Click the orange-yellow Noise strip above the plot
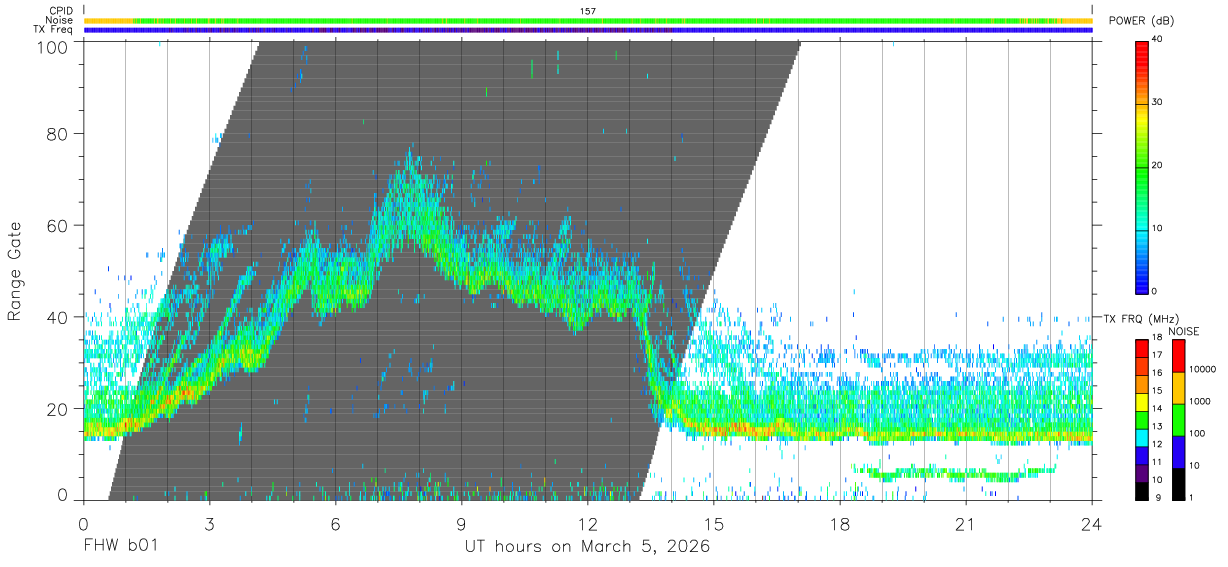Screen dimensions: 1228x567 tap(590, 20)
